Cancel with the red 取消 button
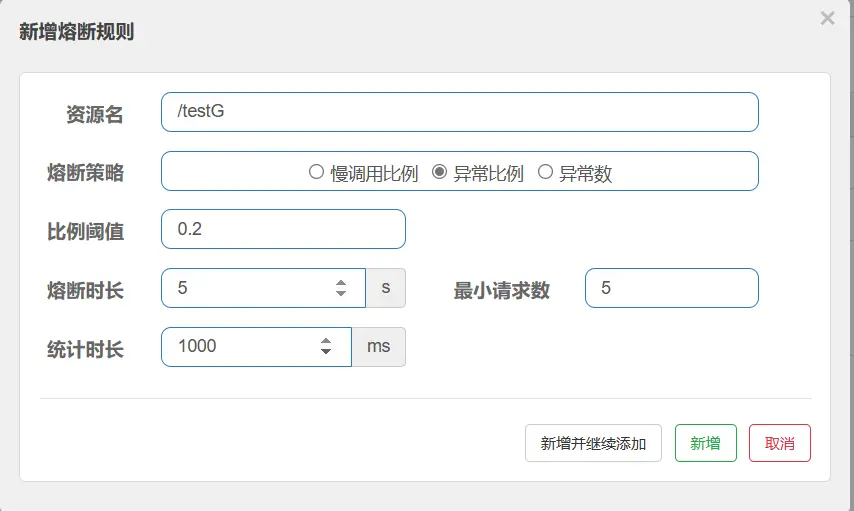This screenshot has width=854, height=511. [x=779, y=443]
